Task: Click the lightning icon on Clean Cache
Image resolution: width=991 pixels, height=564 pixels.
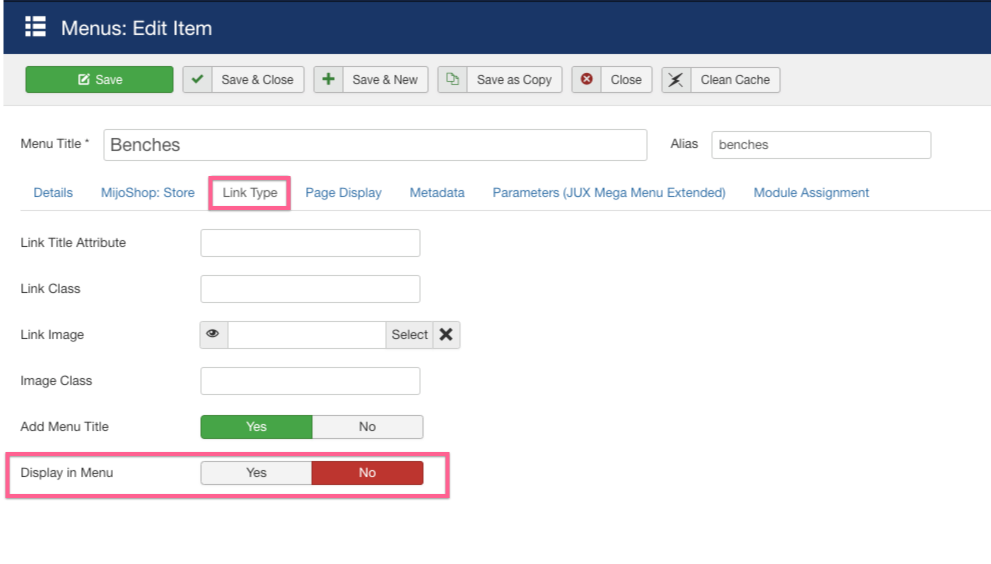Action: click(x=676, y=80)
